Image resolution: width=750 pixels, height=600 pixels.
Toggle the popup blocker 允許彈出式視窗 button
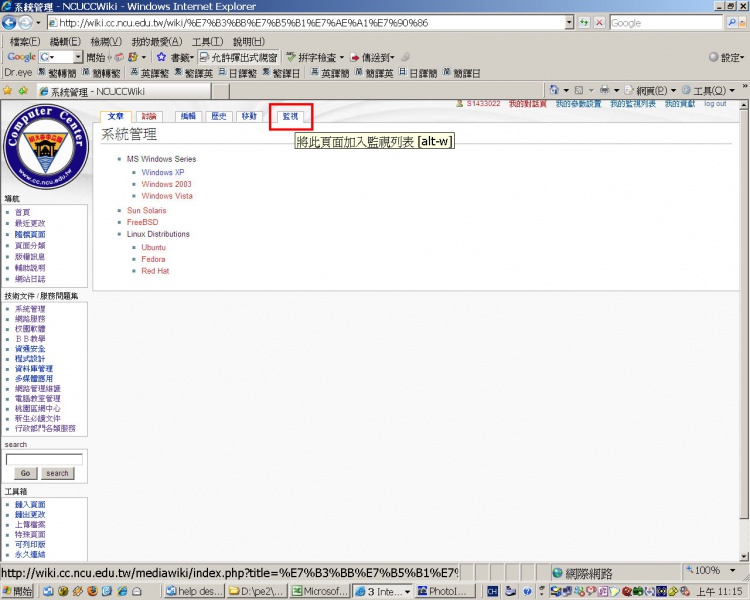click(x=239, y=57)
